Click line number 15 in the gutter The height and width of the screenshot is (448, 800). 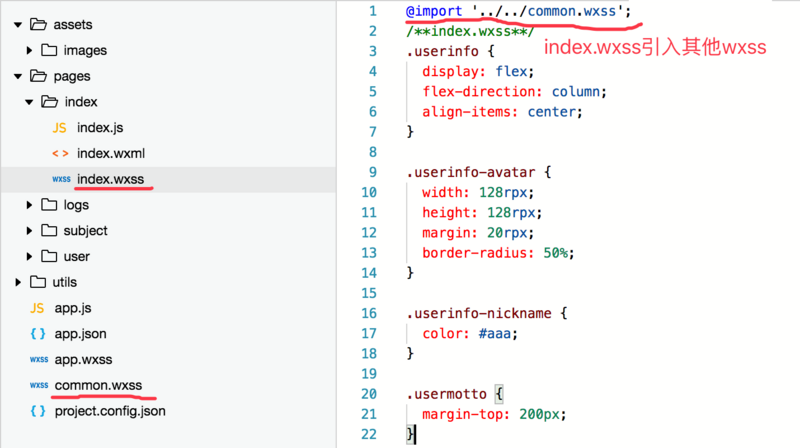tap(369, 293)
